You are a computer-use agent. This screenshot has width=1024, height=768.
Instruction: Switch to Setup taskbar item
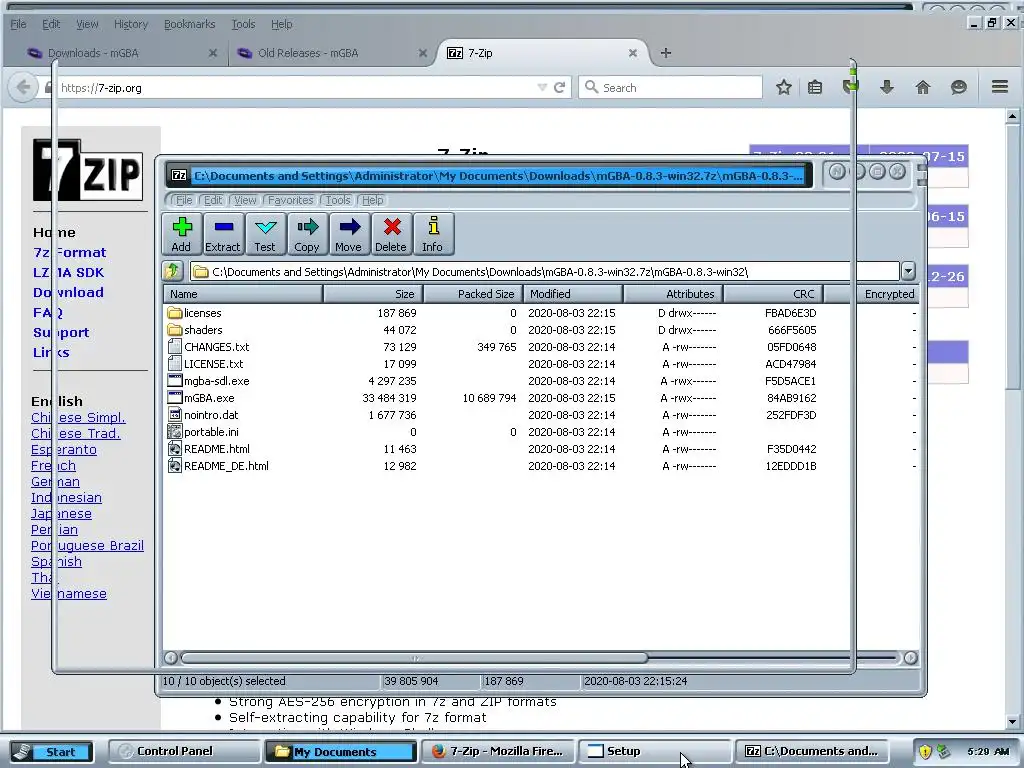654,751
